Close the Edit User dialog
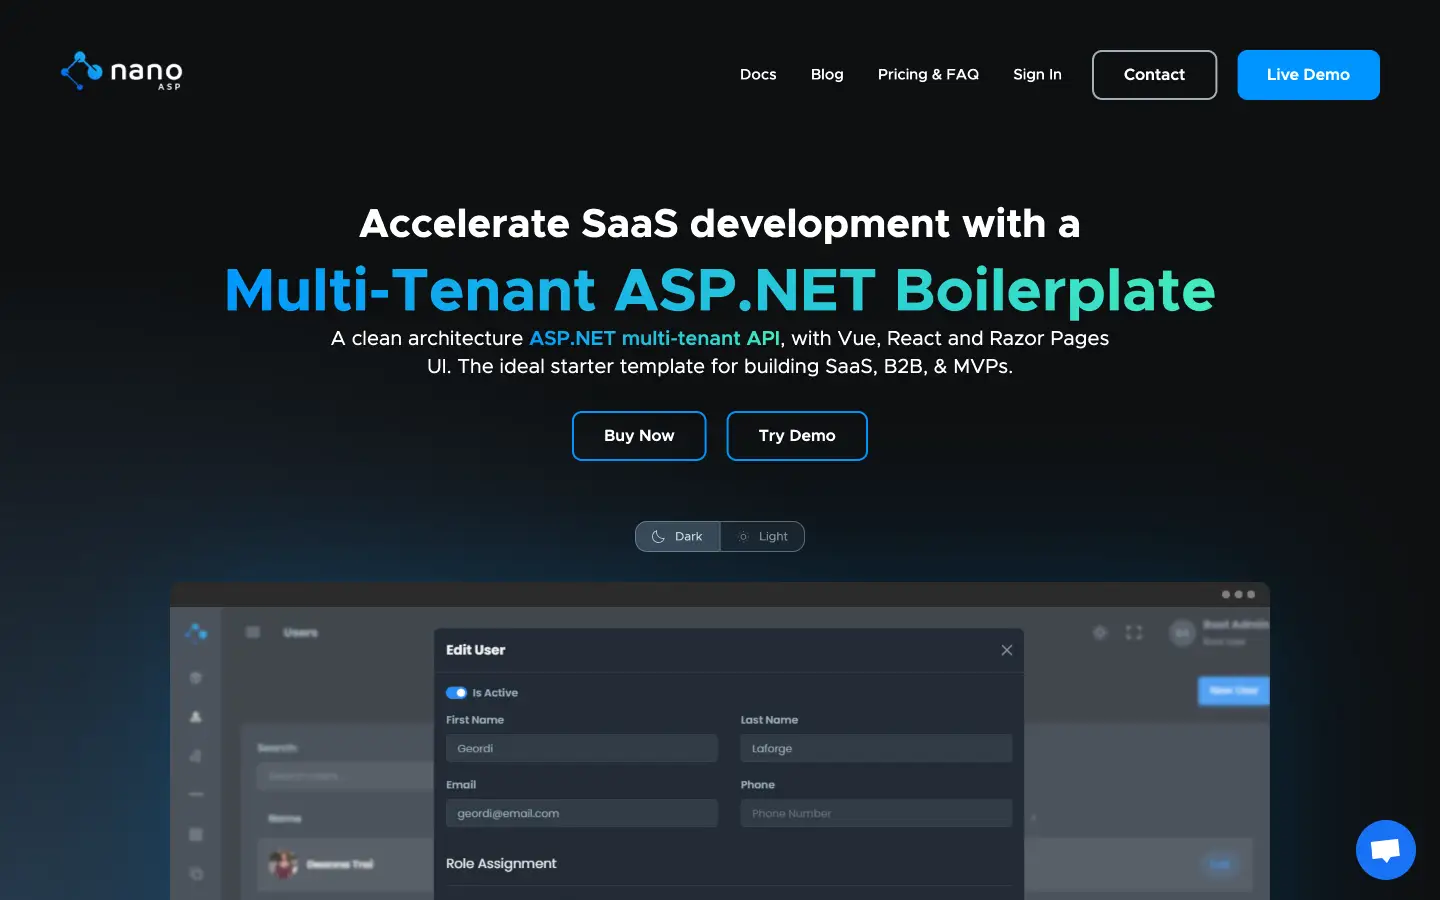The height and width of the screenshot is (900, 1440). [x=1007, y=650]
